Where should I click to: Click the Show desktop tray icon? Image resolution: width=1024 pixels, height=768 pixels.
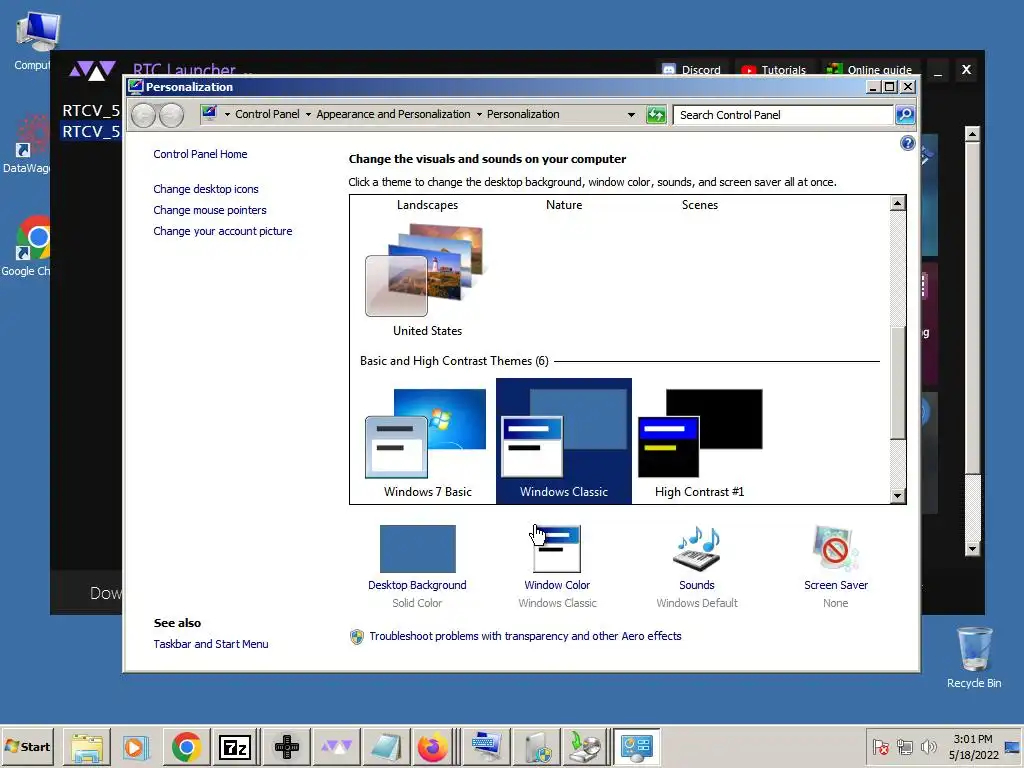pos(1013,746)
